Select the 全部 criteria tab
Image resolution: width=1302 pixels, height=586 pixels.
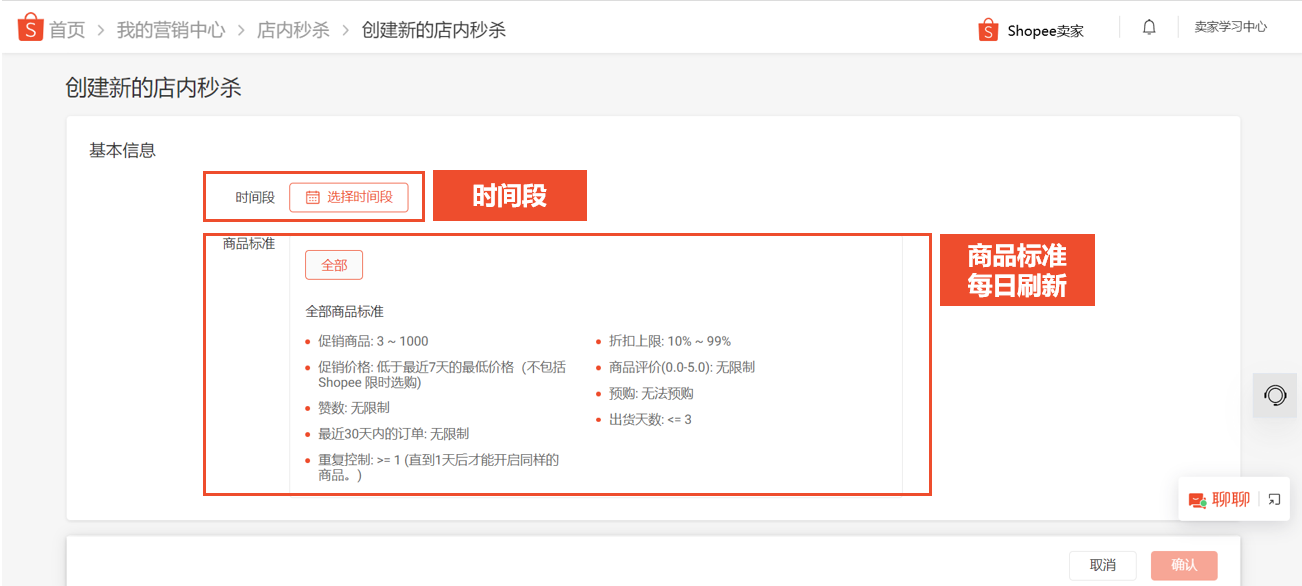tap(333, 264)
